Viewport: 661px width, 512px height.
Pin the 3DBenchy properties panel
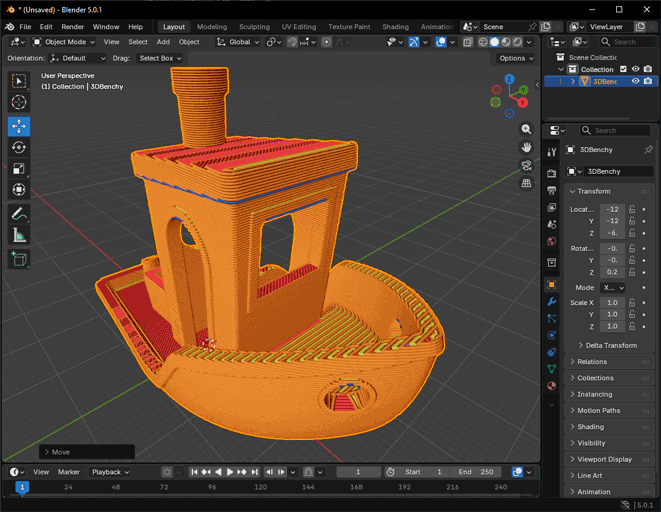648,150
